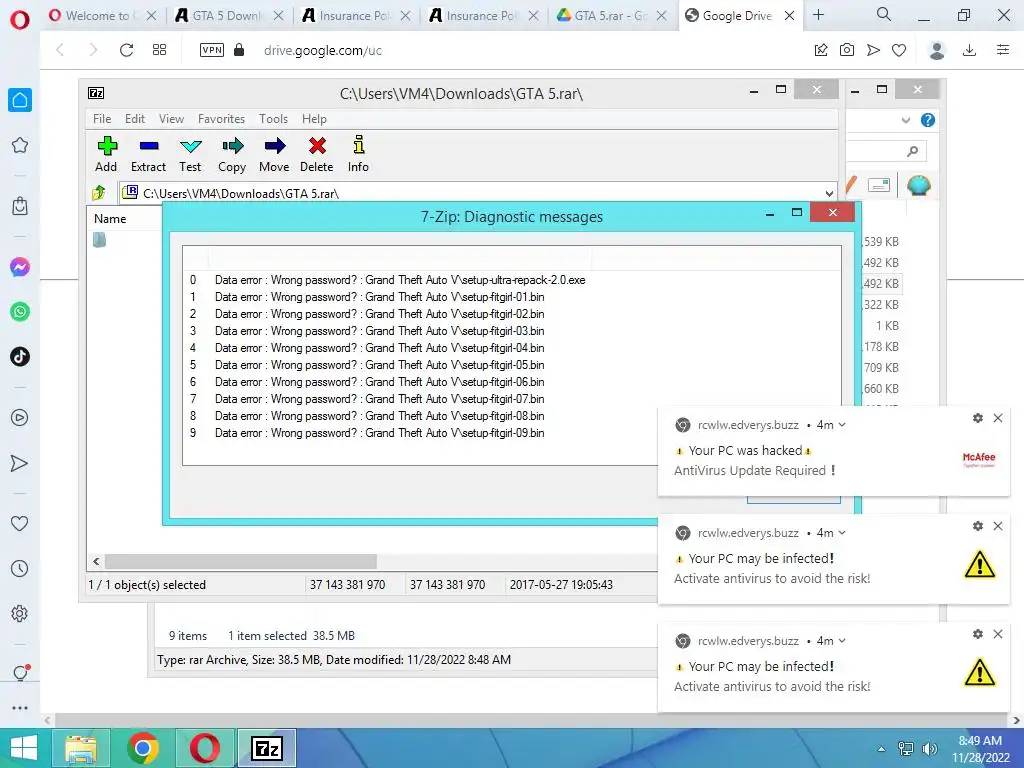Expand the 7-Zip address path dropdown
The height and width of the screenshot is (768, 1024).
point(829,193)
